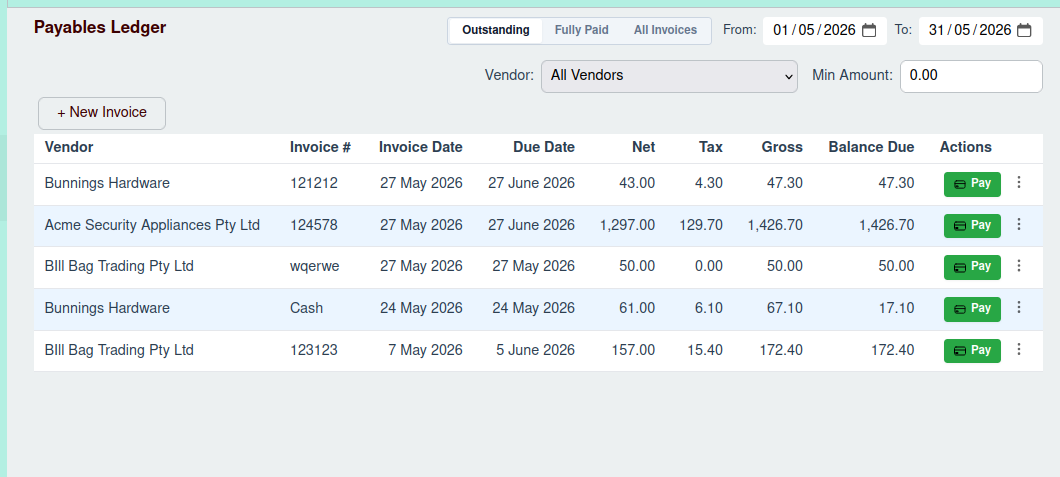
Task: Sort by Tax column header
Action: point(710,147)
